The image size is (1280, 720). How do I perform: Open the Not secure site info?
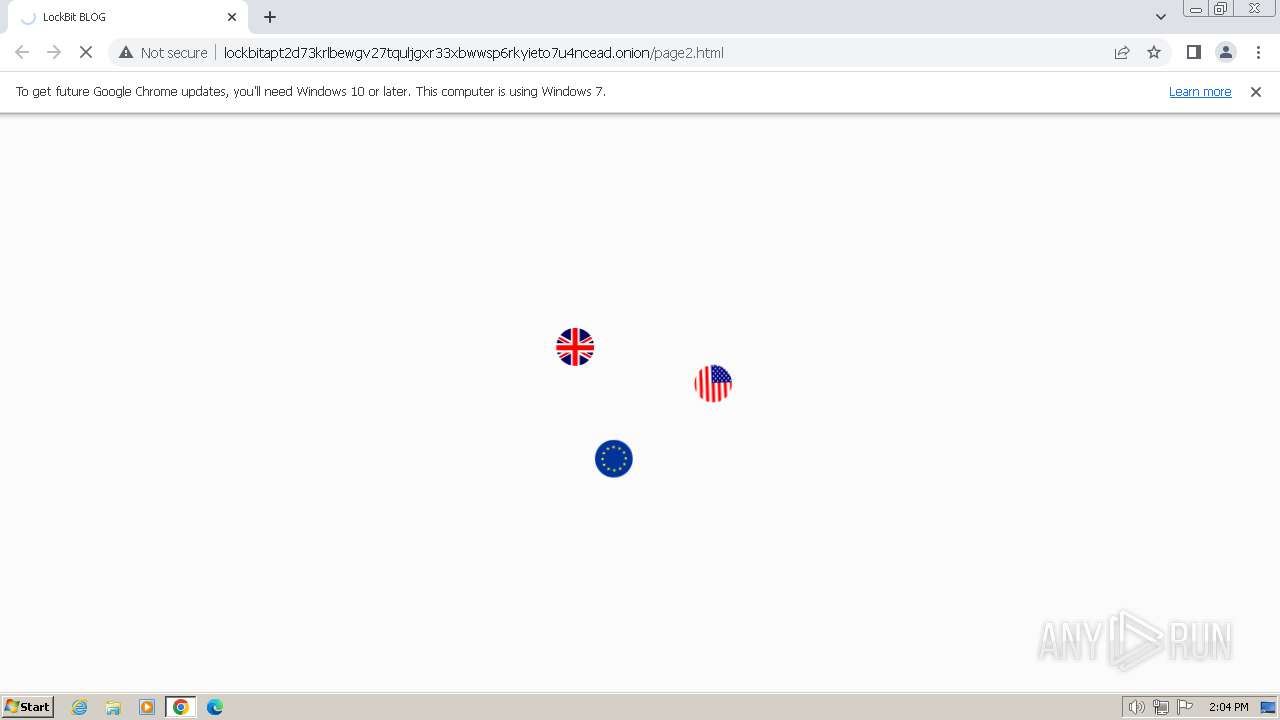[163, 52]
